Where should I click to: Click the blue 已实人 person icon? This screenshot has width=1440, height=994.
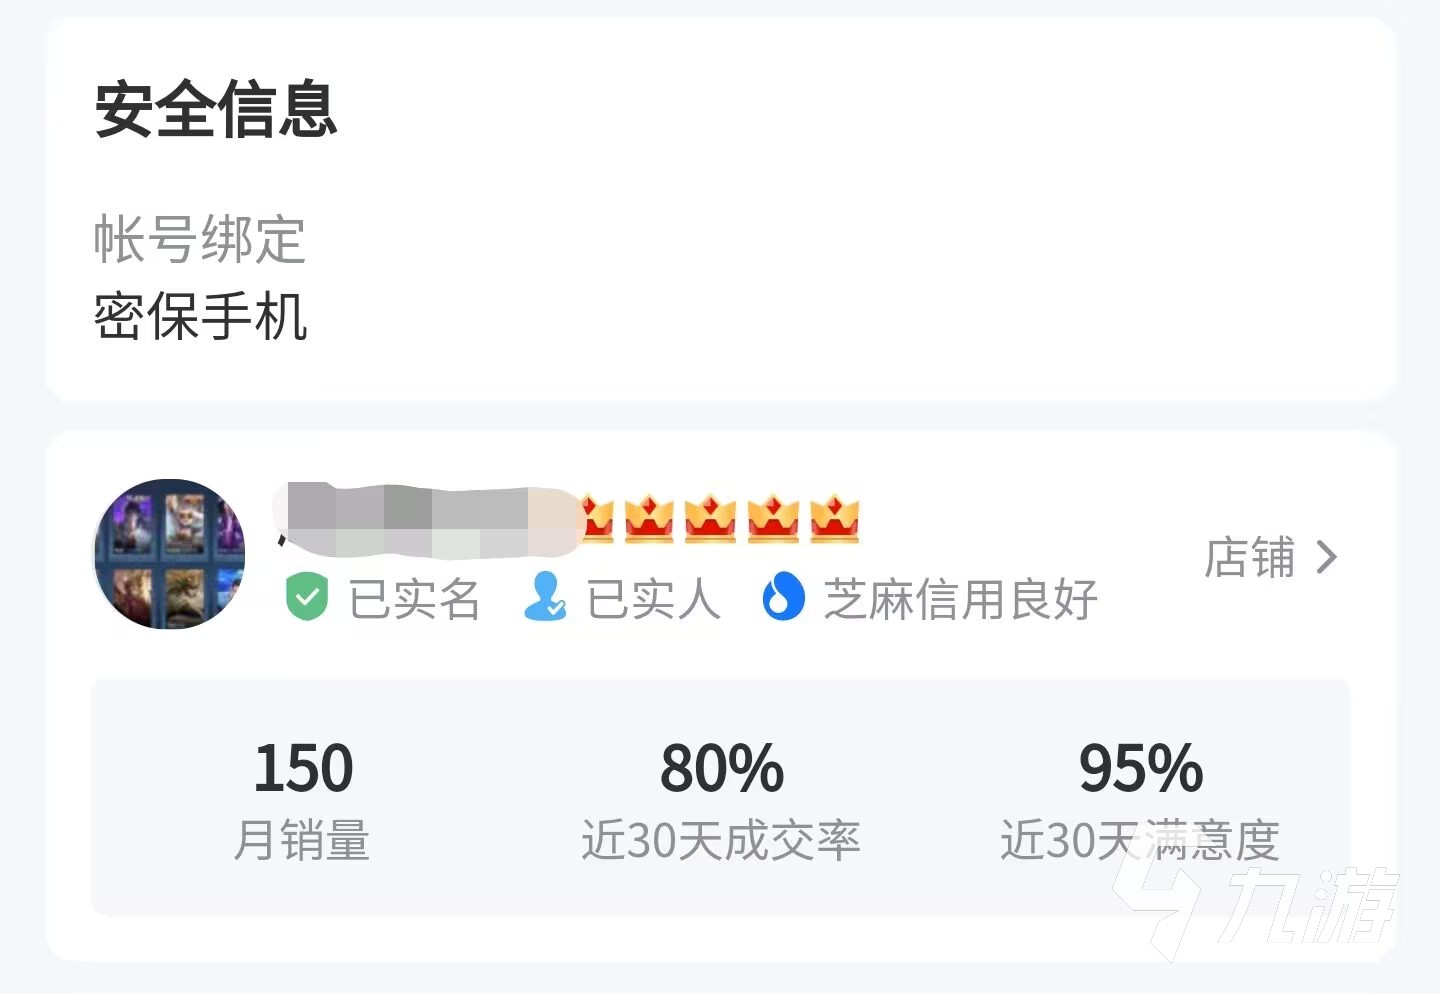click(546, 597)
